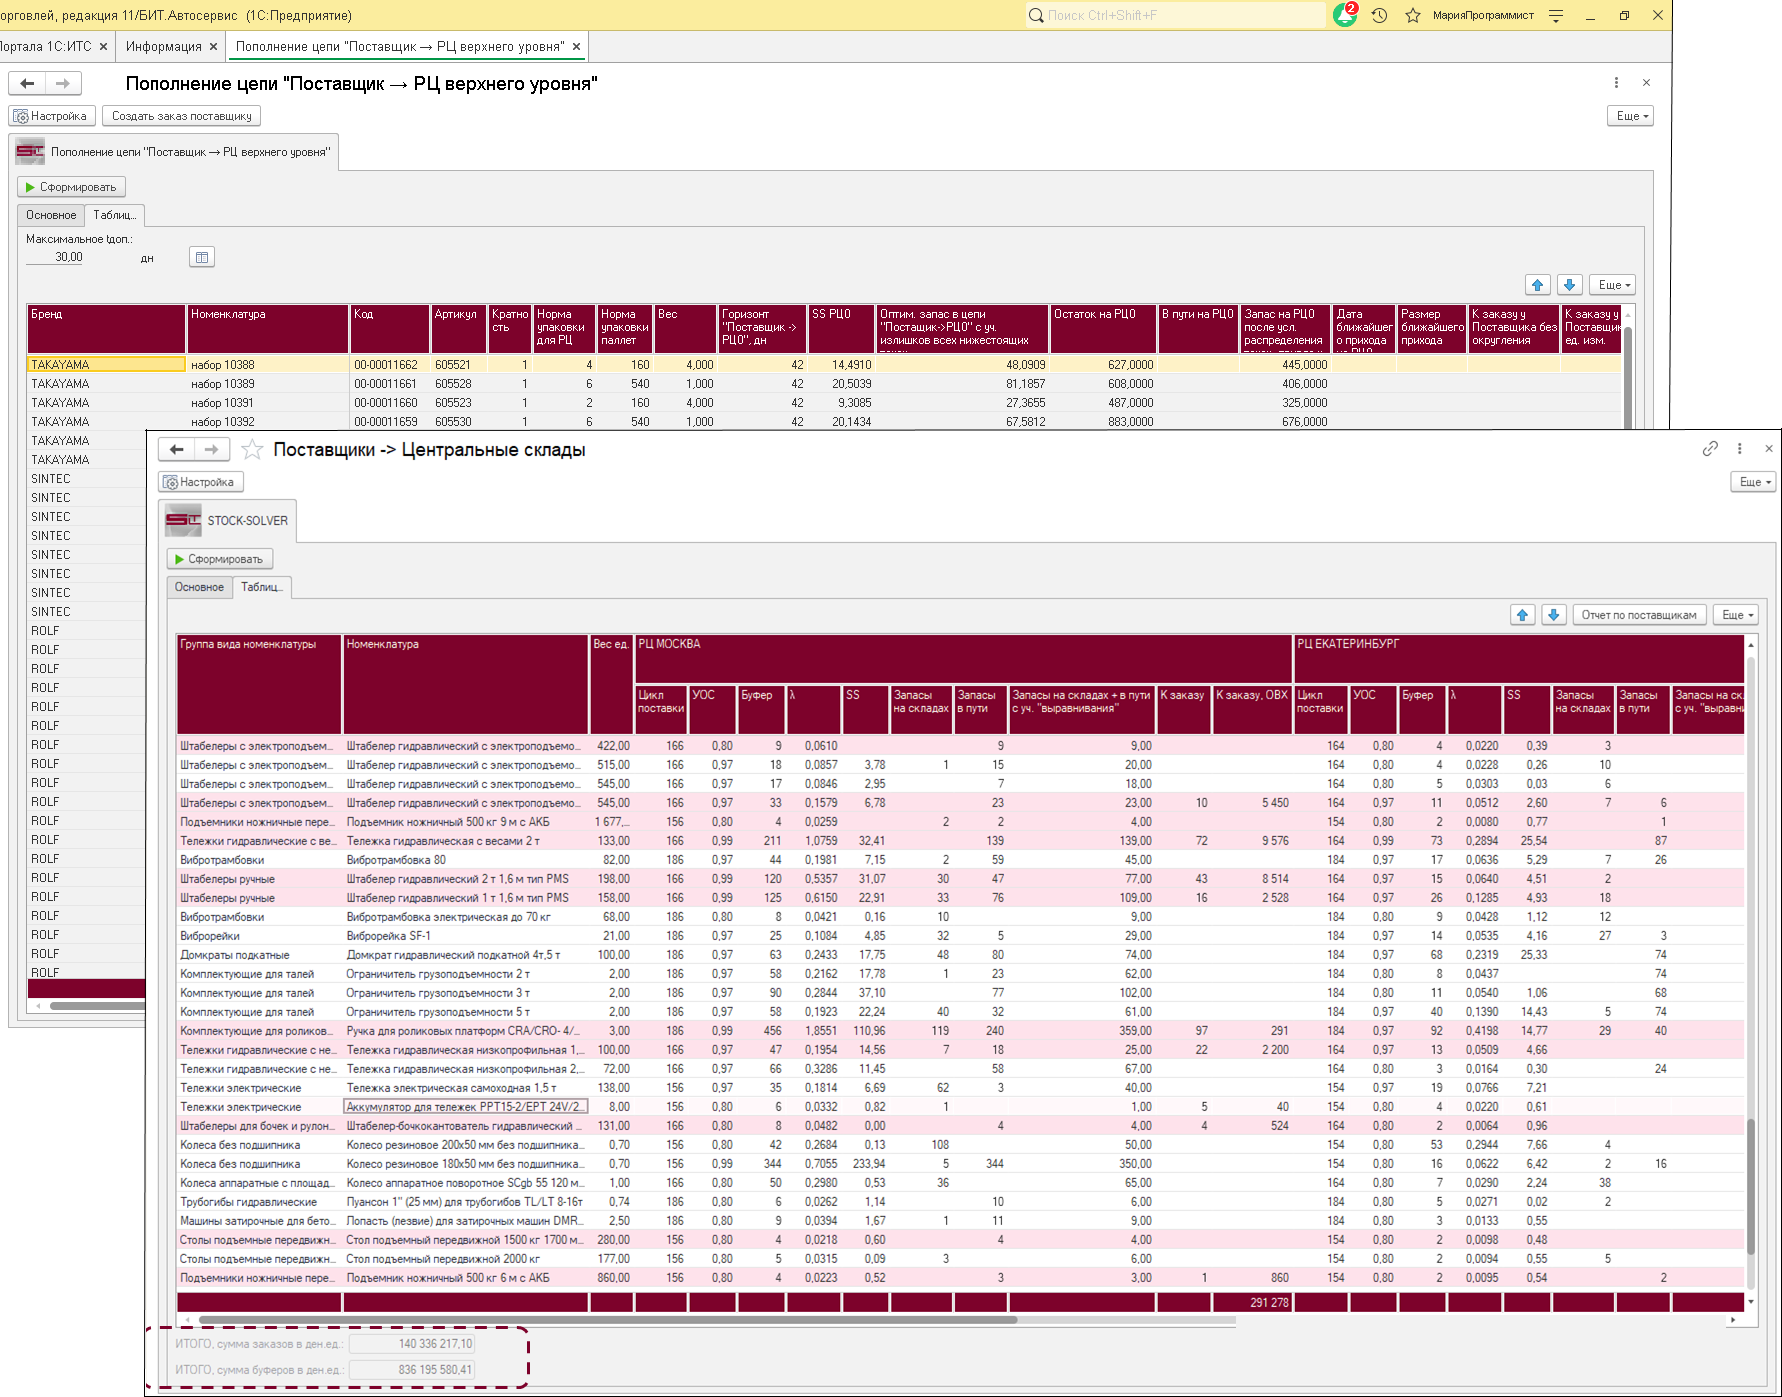Image resolution: width=1782 pixels, height=1397 pixels.
Task: Expand the Еще menu beside Отчет по поставщикам
Action: pos(1735,615)
